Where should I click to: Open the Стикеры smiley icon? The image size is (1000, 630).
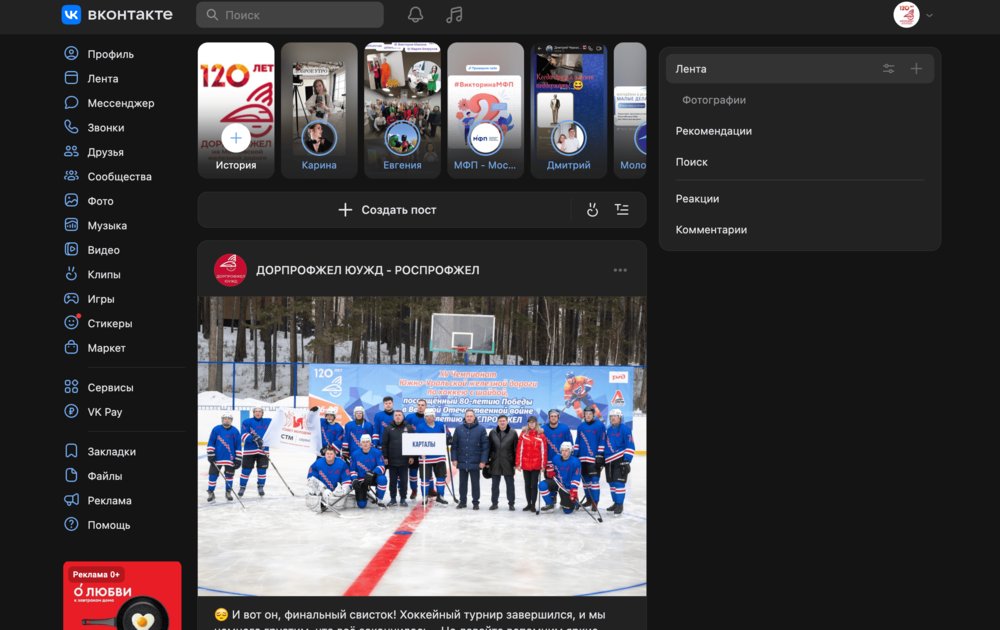point(71,323)
